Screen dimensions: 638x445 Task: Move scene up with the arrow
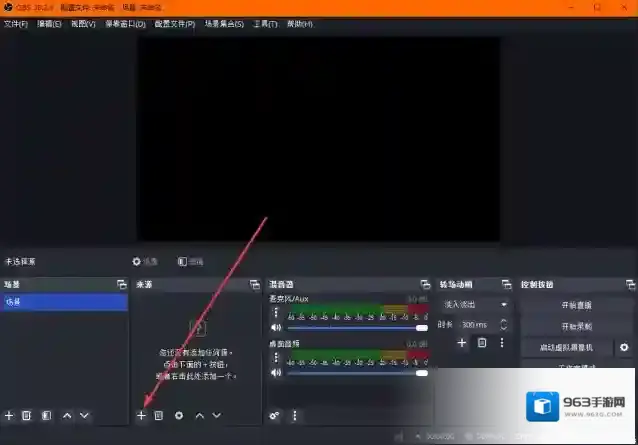click(x=67, y=415)
